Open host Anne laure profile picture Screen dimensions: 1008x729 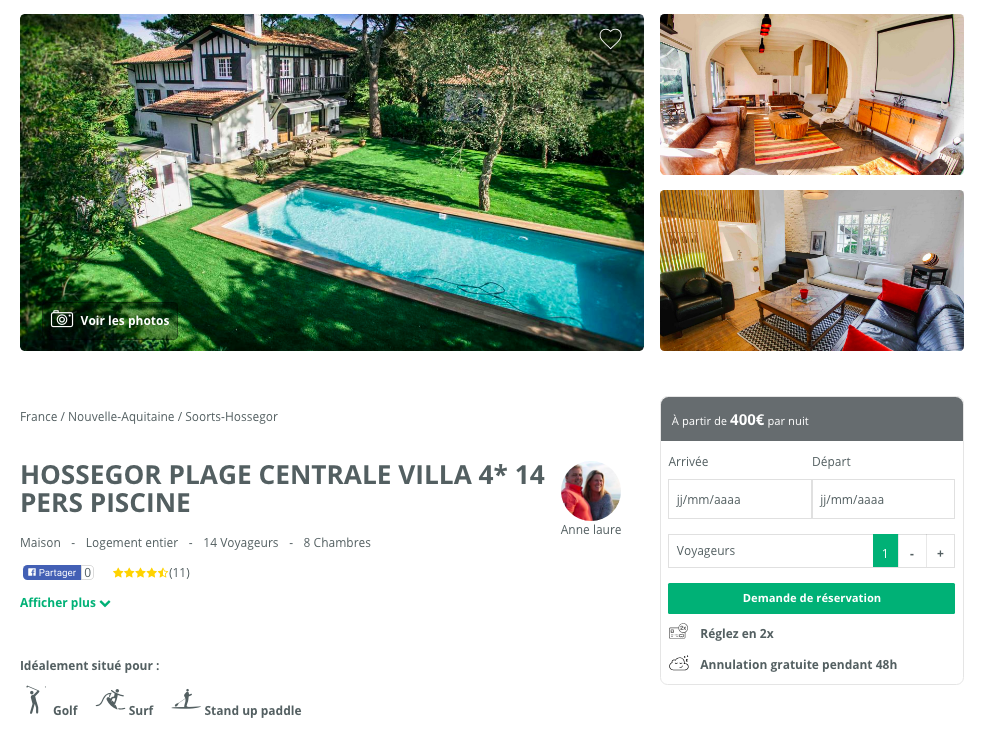[591, 491]
